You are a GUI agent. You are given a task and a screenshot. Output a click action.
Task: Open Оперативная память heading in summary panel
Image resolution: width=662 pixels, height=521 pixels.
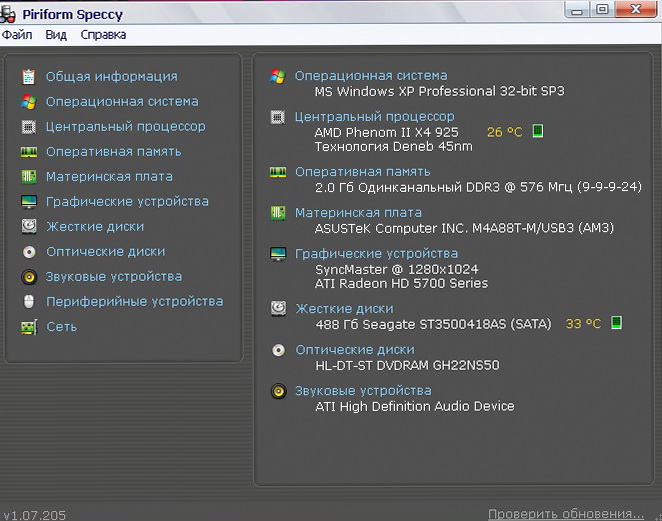362,172
